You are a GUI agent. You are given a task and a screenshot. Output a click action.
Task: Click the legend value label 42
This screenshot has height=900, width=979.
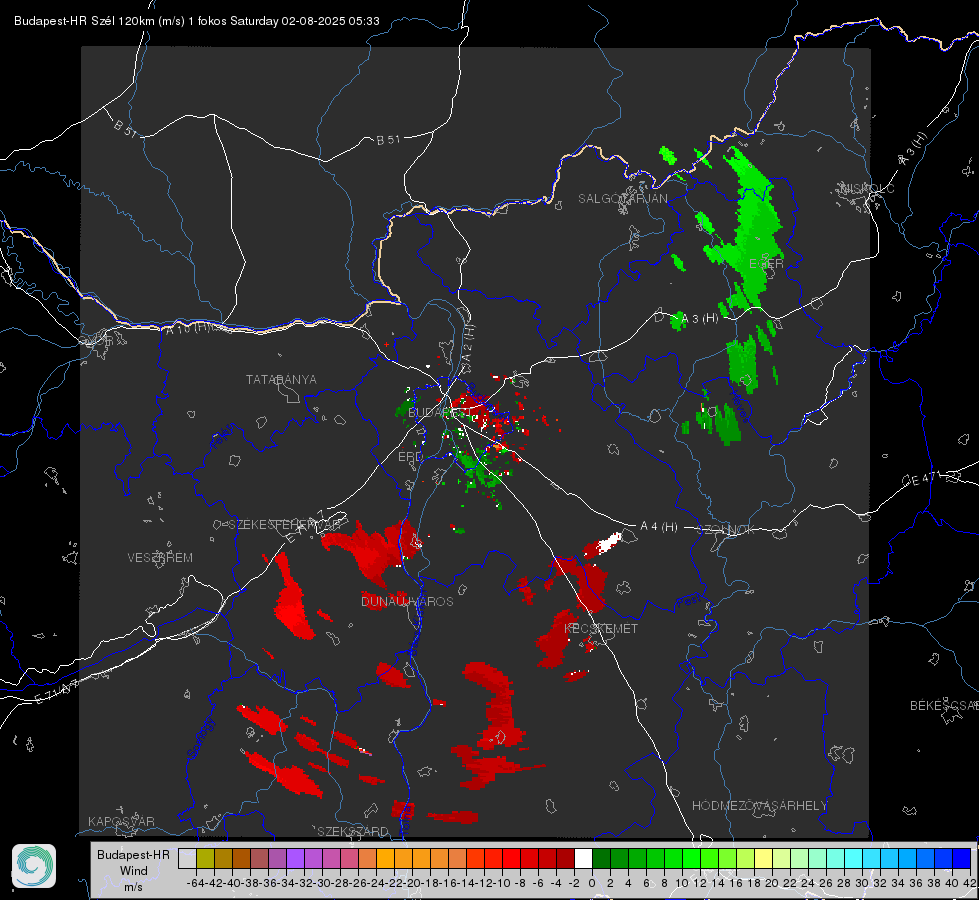970,883
